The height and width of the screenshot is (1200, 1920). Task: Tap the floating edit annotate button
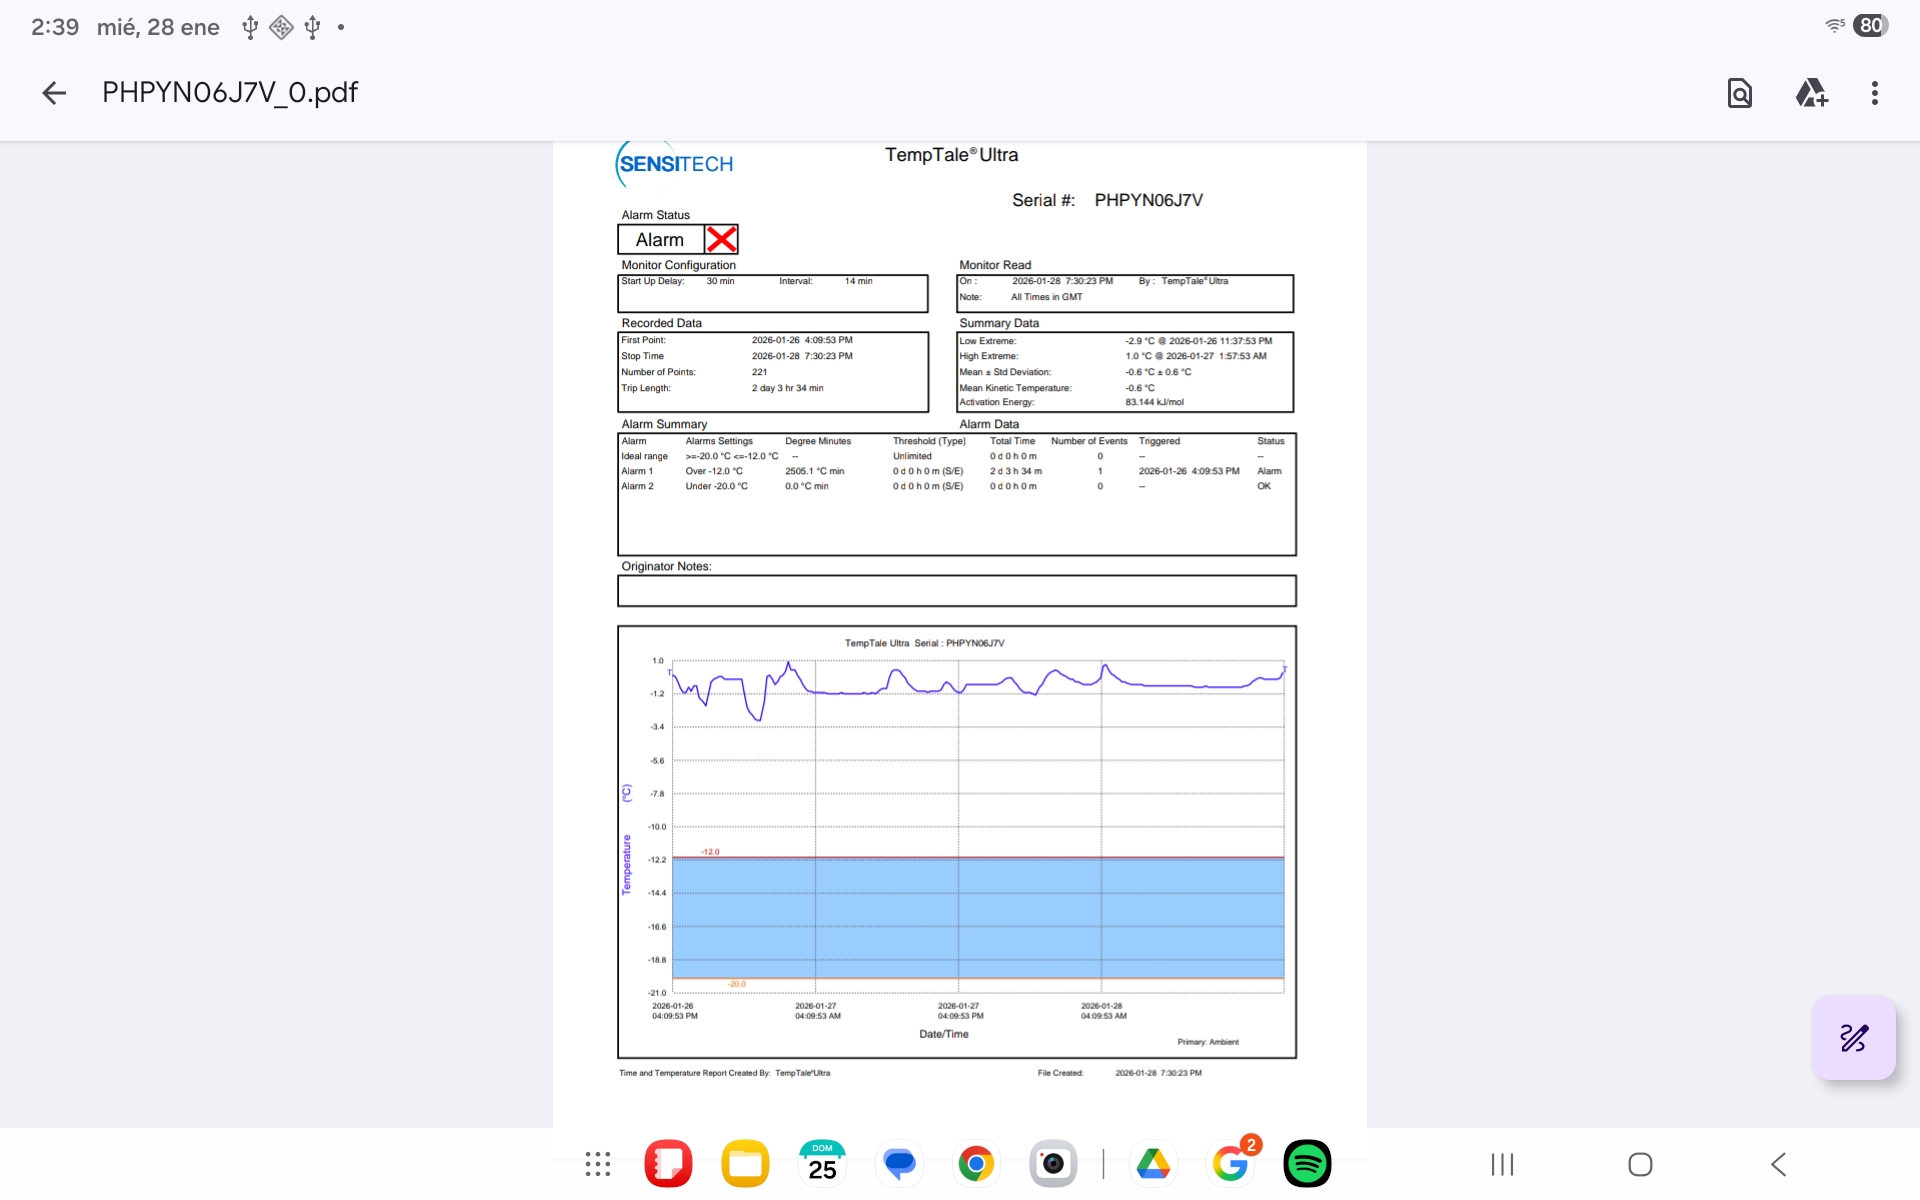click(1853, 1038)
